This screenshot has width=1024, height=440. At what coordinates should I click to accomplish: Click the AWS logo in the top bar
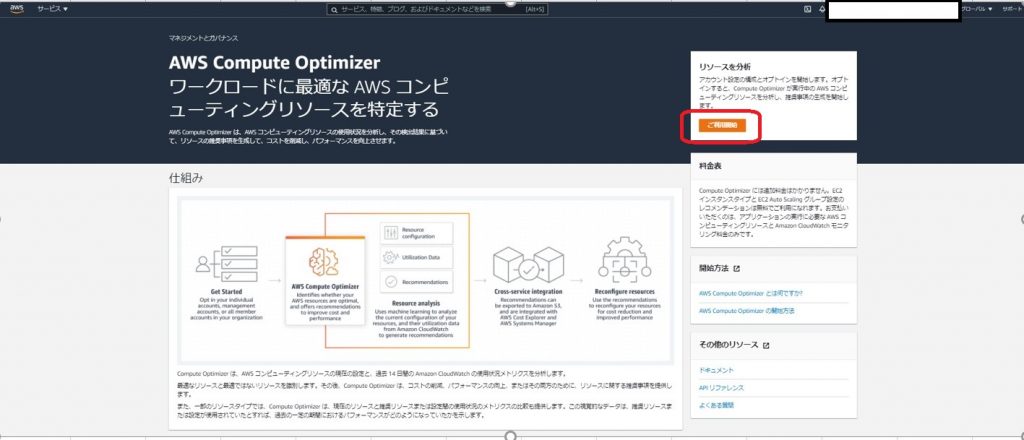[x=16, y=9]
